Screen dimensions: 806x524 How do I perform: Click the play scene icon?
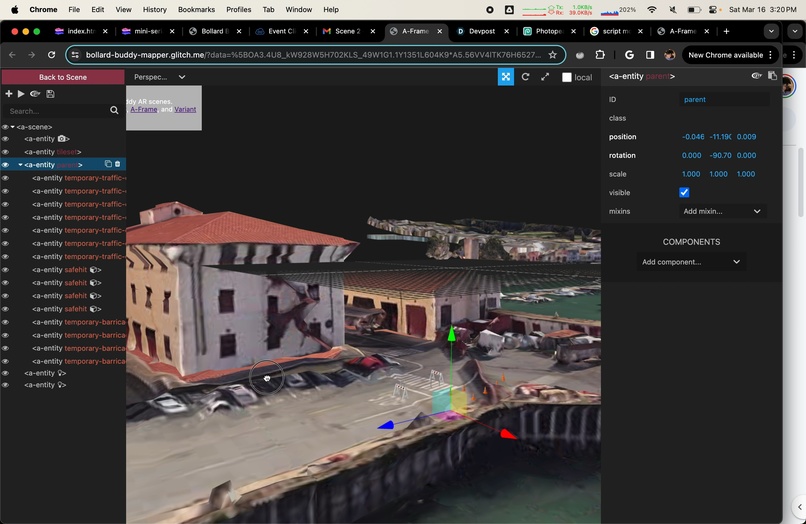pos(21,94)
